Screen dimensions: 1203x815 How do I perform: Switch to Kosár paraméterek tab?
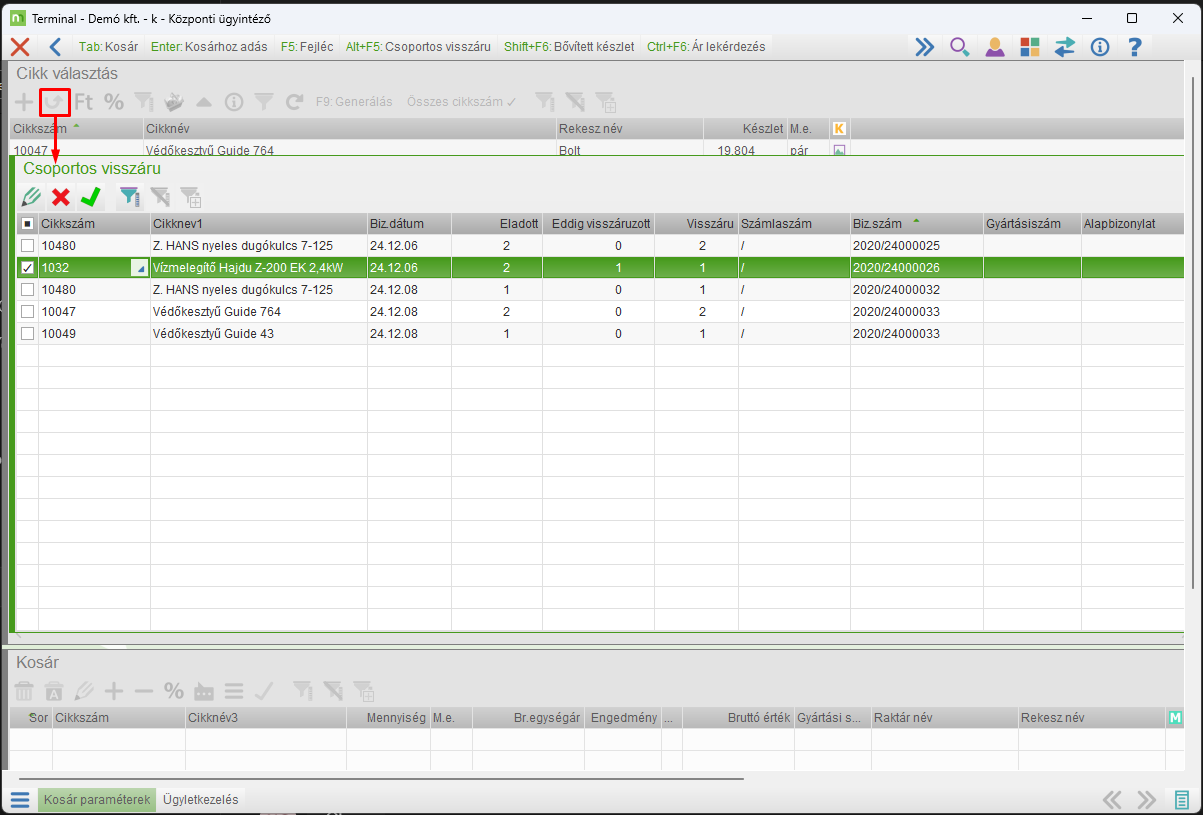point(97,799)
